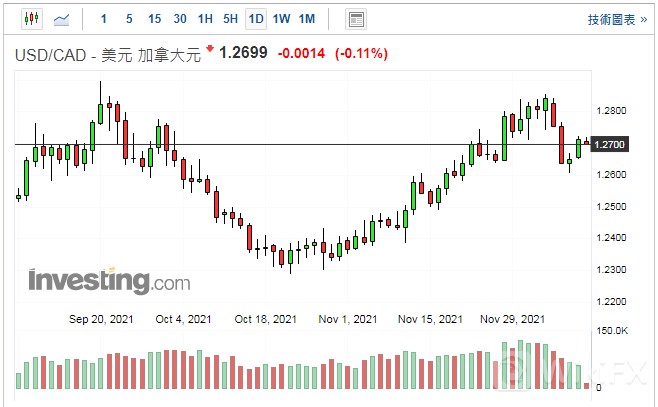
Task: Select the 1D daily interval
Action: click(256, 19)
